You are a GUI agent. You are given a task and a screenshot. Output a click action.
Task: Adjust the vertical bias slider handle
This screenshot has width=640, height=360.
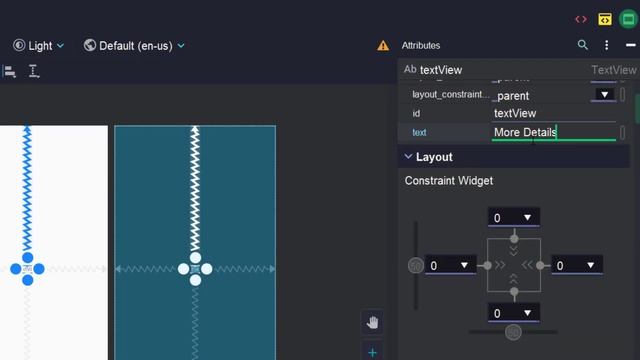pos(416,266)
